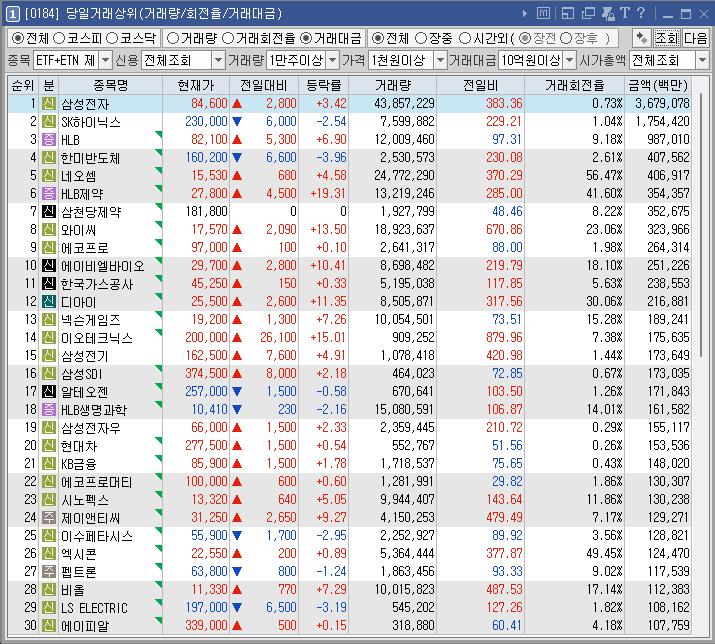Select the 시간외 radio button
This screenshot has width=715, height=644.
pyautogui.click(x=465, y=38)
